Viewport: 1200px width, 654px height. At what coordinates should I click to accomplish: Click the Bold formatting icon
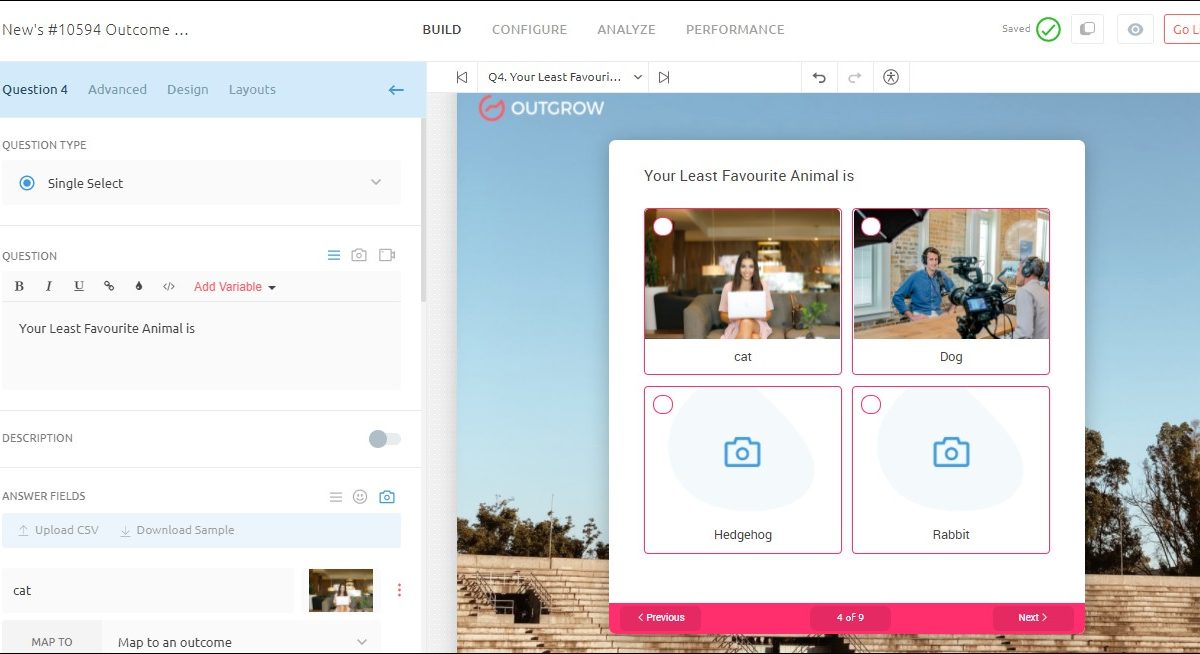click(x=19, y=287)
